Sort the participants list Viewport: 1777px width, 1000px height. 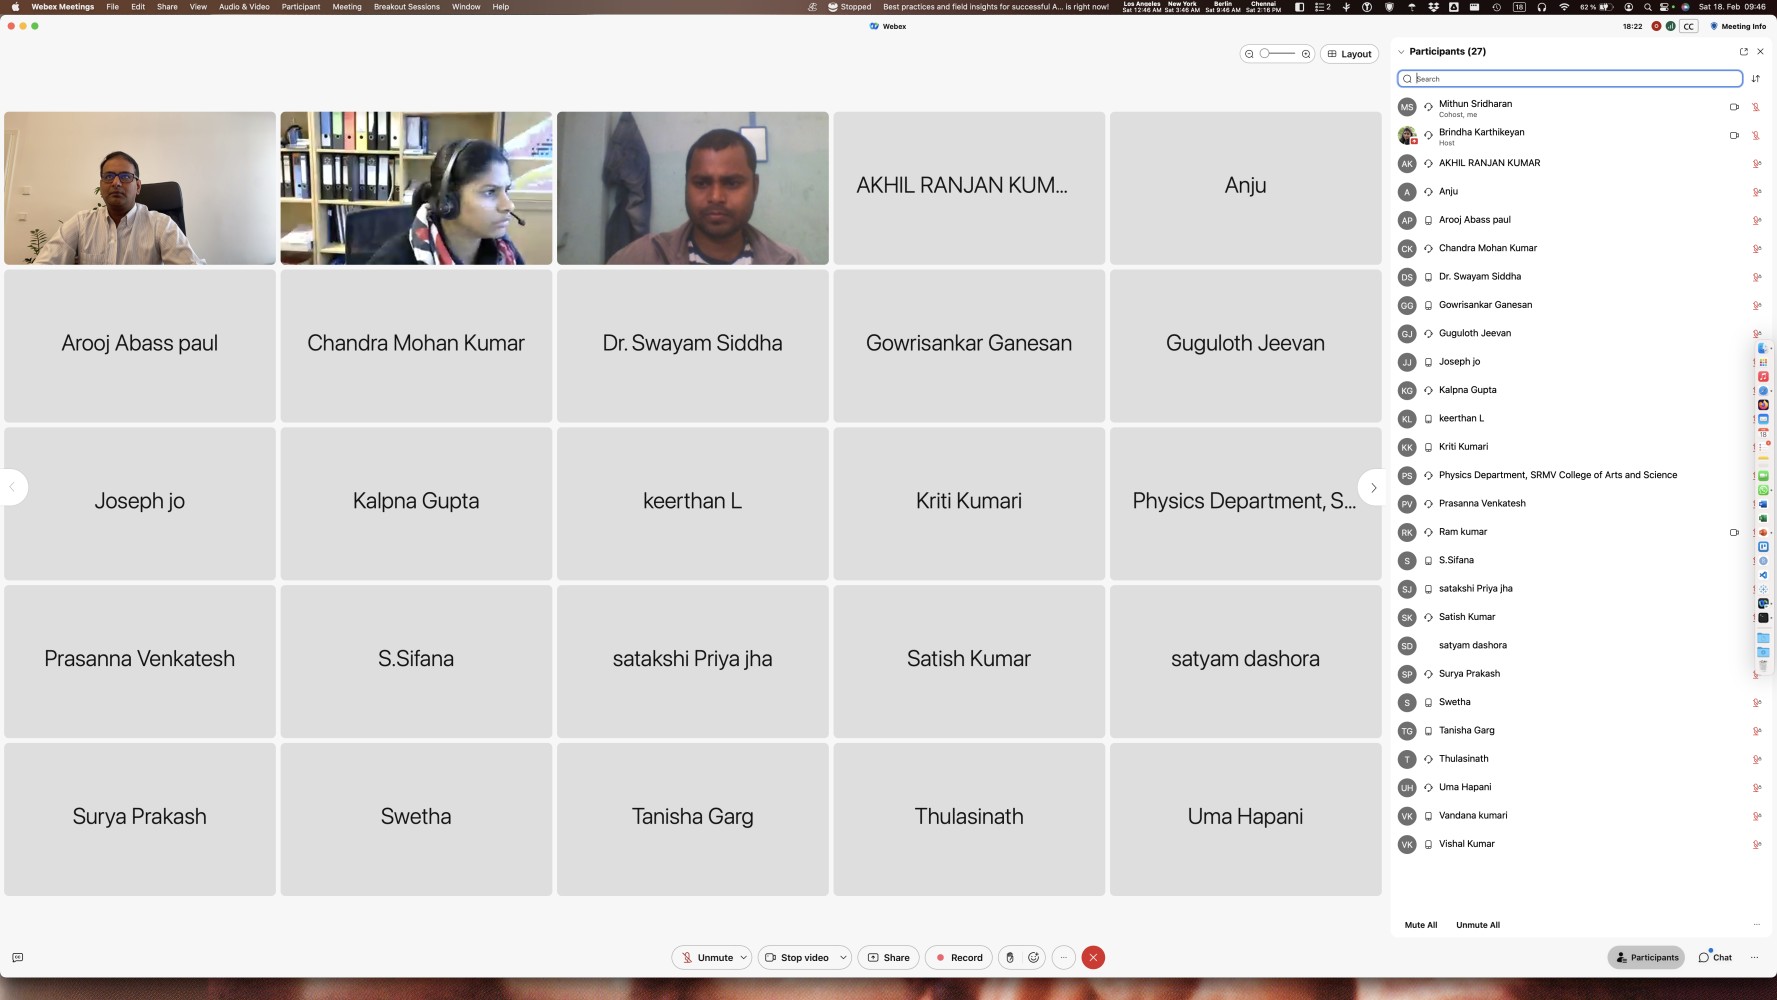coord(1756,79)
